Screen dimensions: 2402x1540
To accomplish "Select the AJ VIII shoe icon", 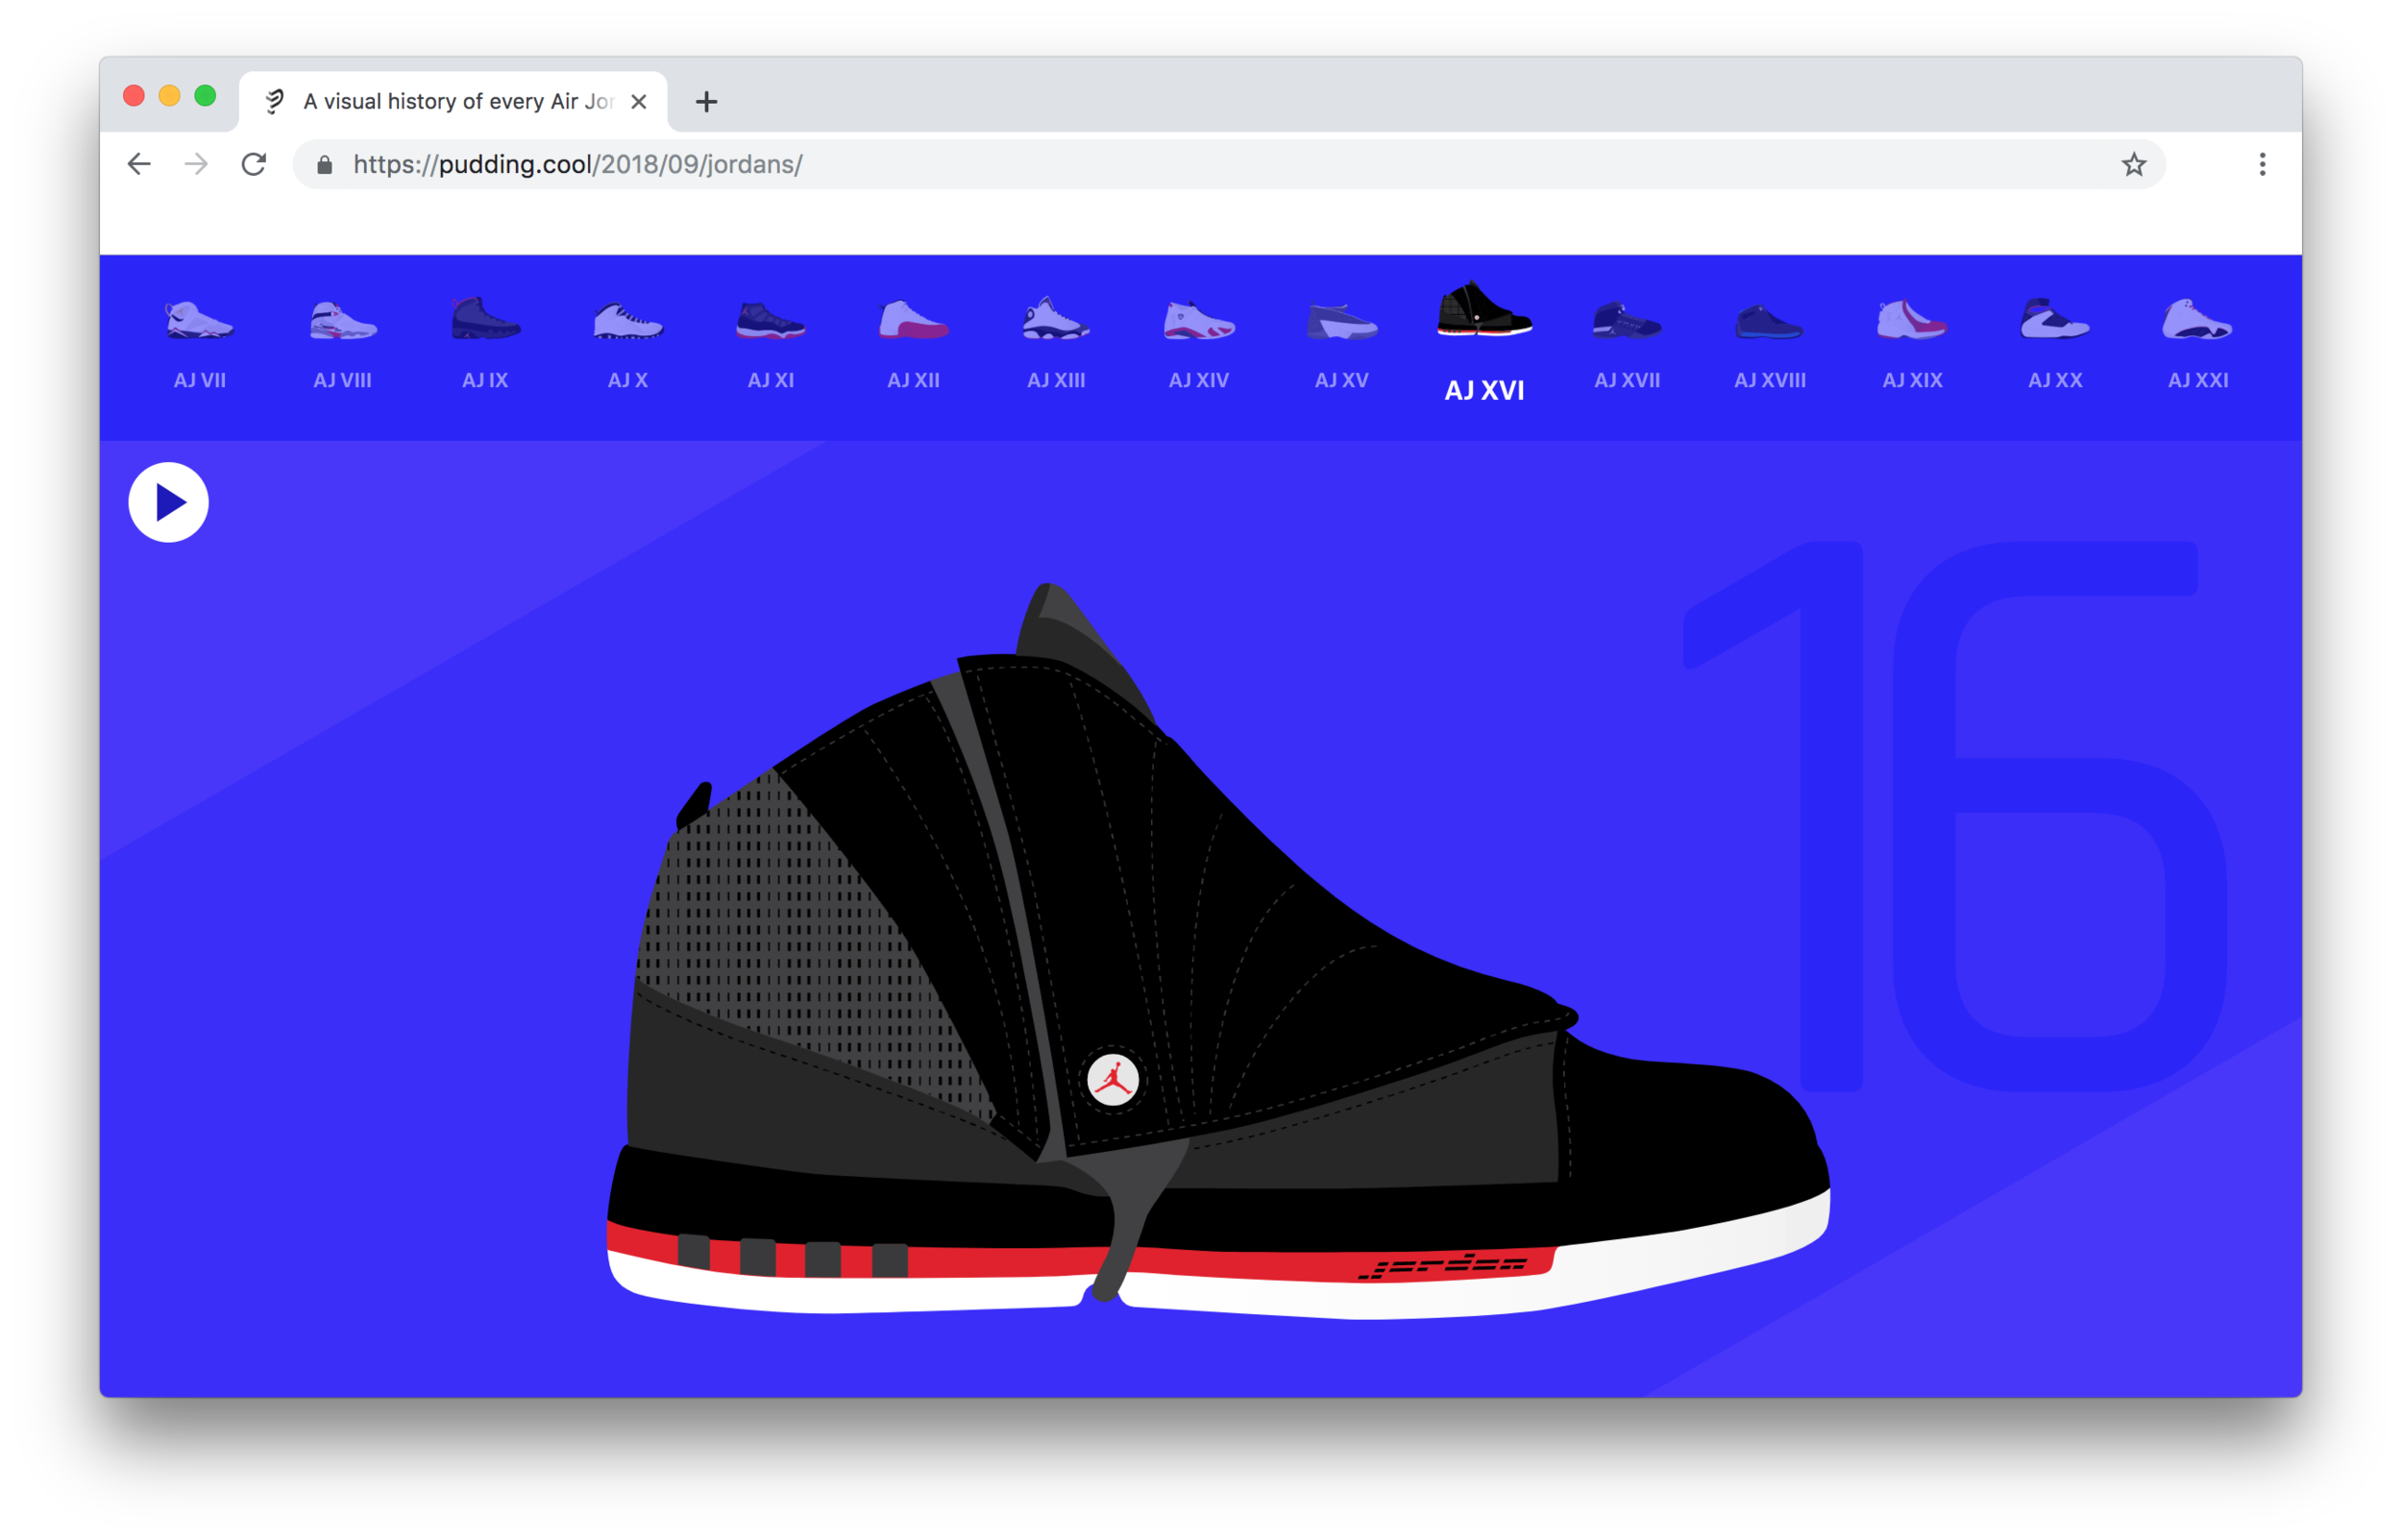I will (343, 321).
